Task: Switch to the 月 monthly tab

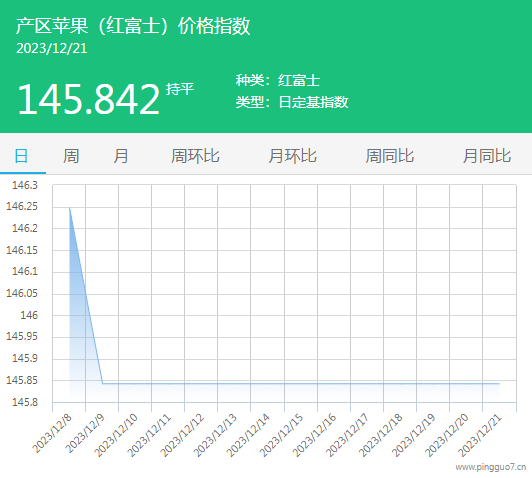Action: click(x=121, y=156)
